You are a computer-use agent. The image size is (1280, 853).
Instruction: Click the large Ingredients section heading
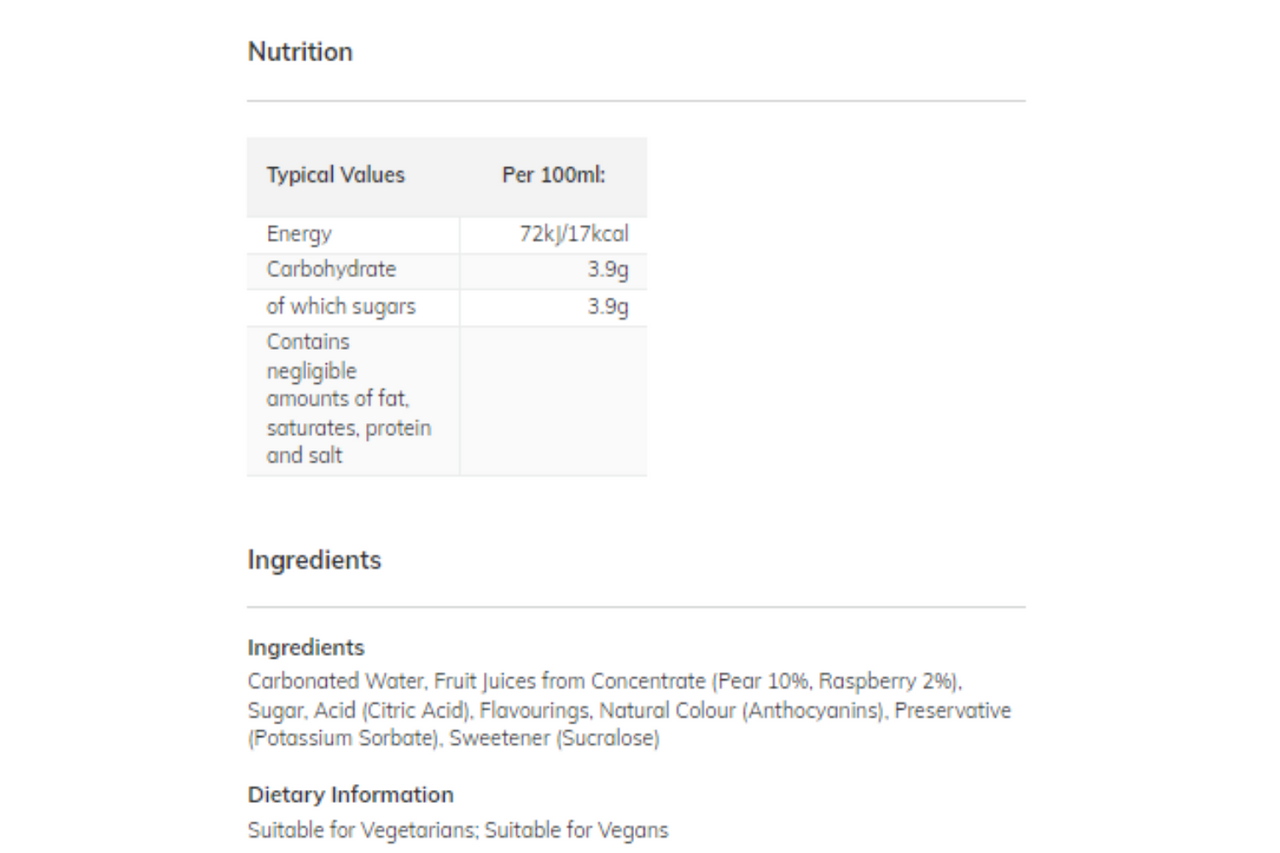pyautogui.click(x=314, y=560)
